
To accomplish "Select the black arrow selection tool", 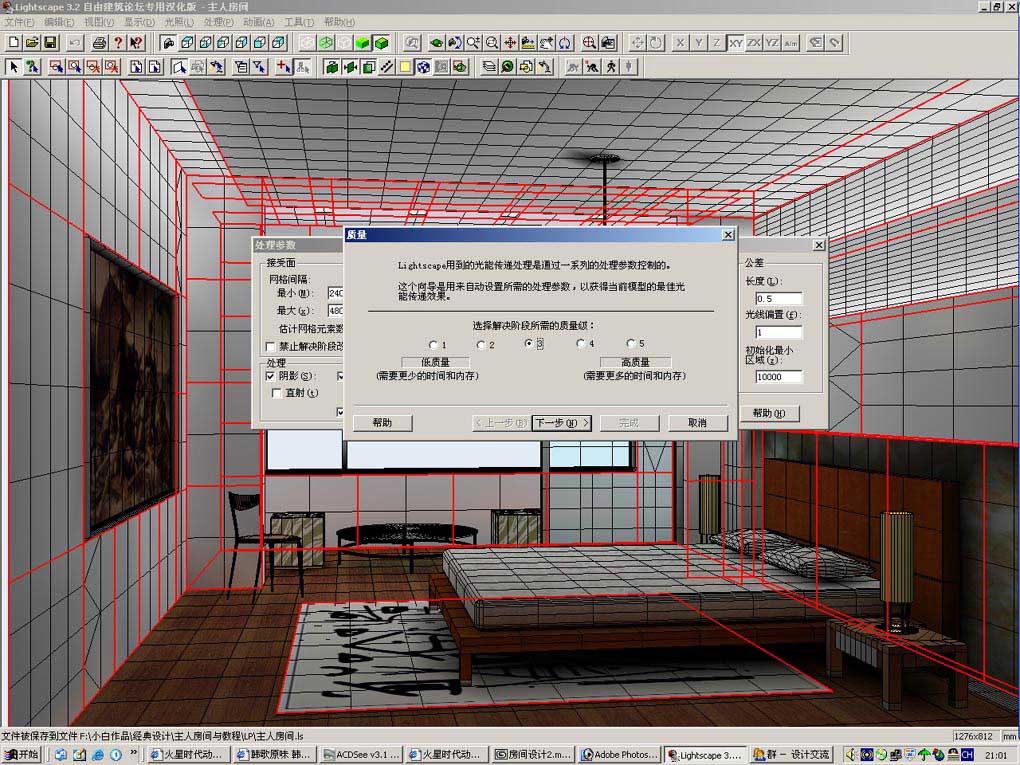I will pyautogui.click(x=14, y=66).
